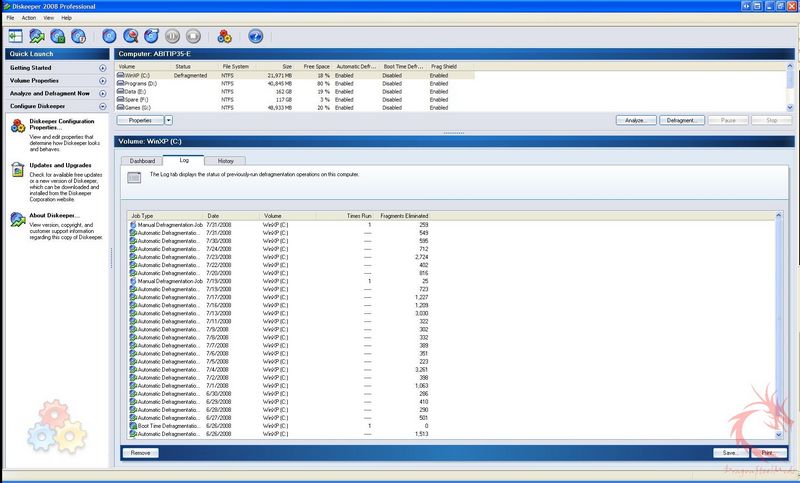
Task: Click the volume list scrollbar down arrow
Action: click(790, 107)
